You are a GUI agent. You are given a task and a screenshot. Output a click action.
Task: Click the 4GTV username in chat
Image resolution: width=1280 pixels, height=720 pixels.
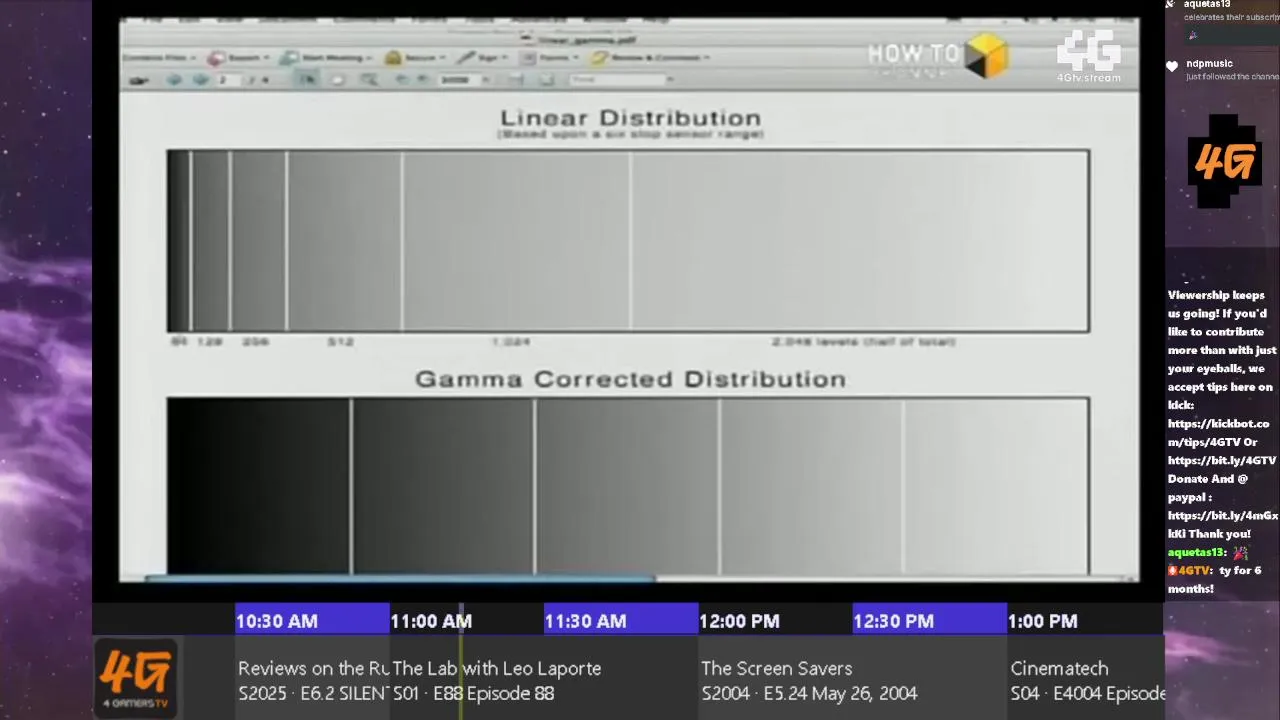pyautogui.click(x=1194, y=571)
